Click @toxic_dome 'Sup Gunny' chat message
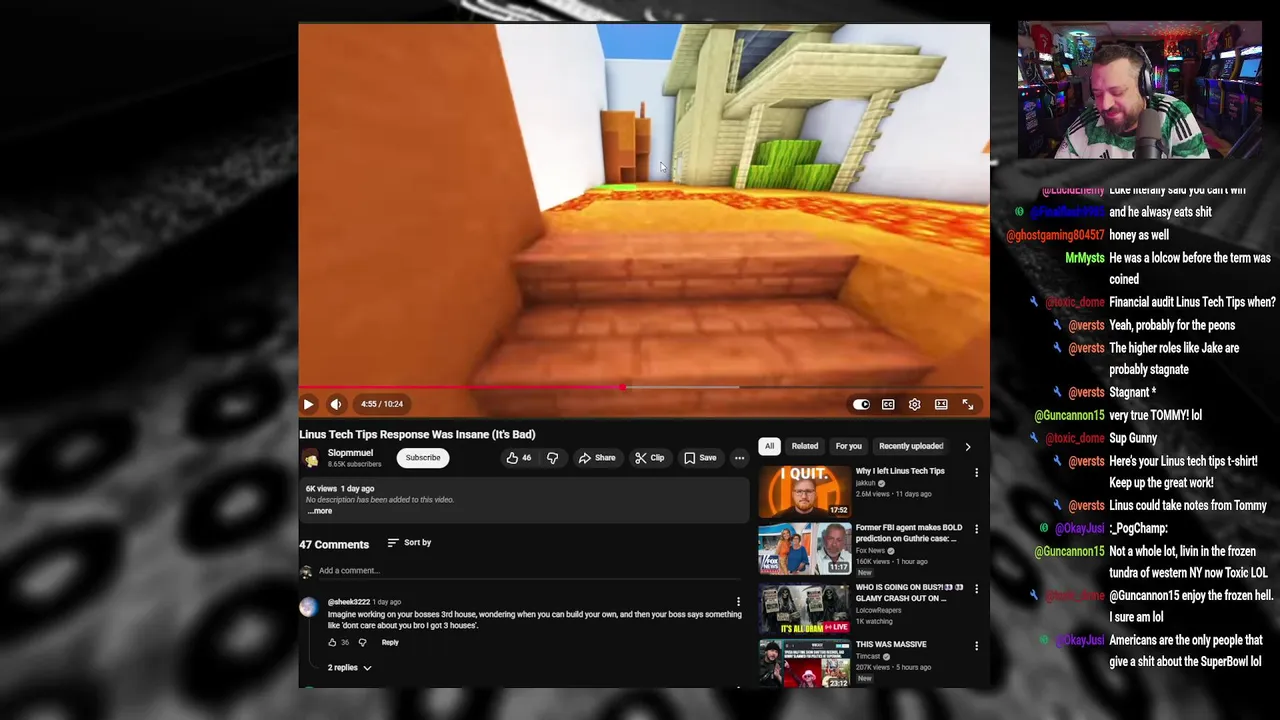This screenshot has width=1280, height=720. point(1133,438)
